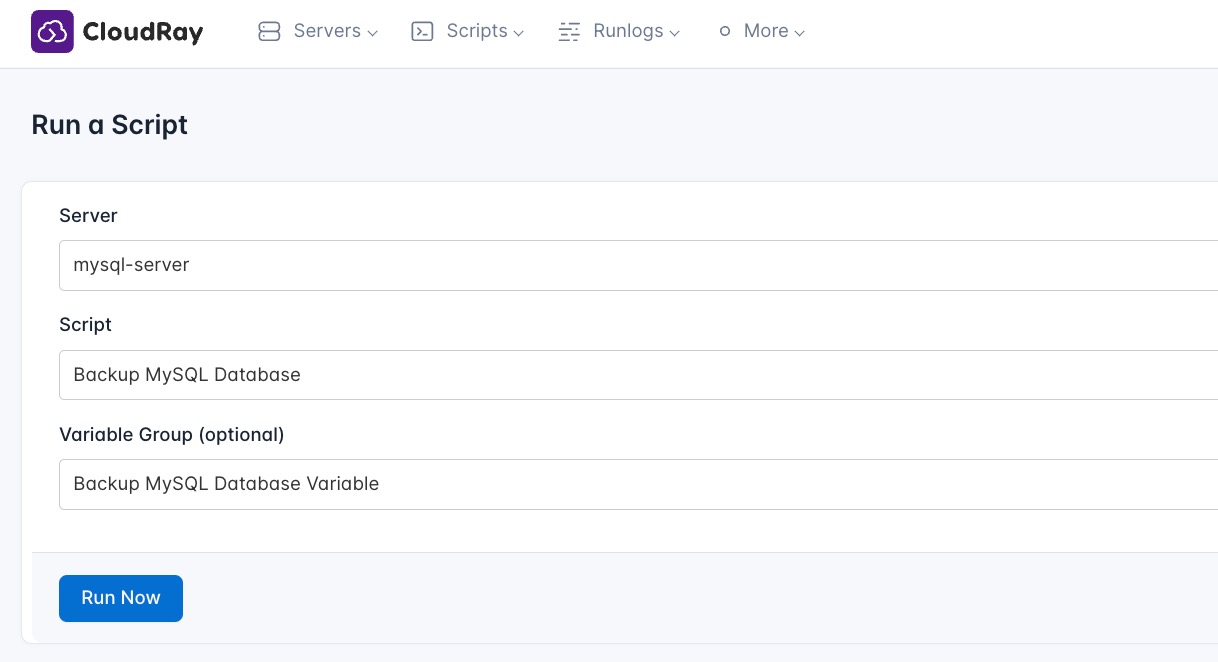Open the Servers navigation menu

pyautogui.click(x=327, y=31)
